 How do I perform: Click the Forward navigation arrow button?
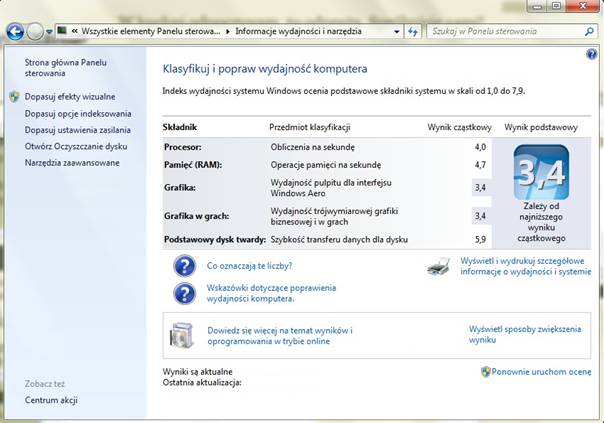coord(35,32)
